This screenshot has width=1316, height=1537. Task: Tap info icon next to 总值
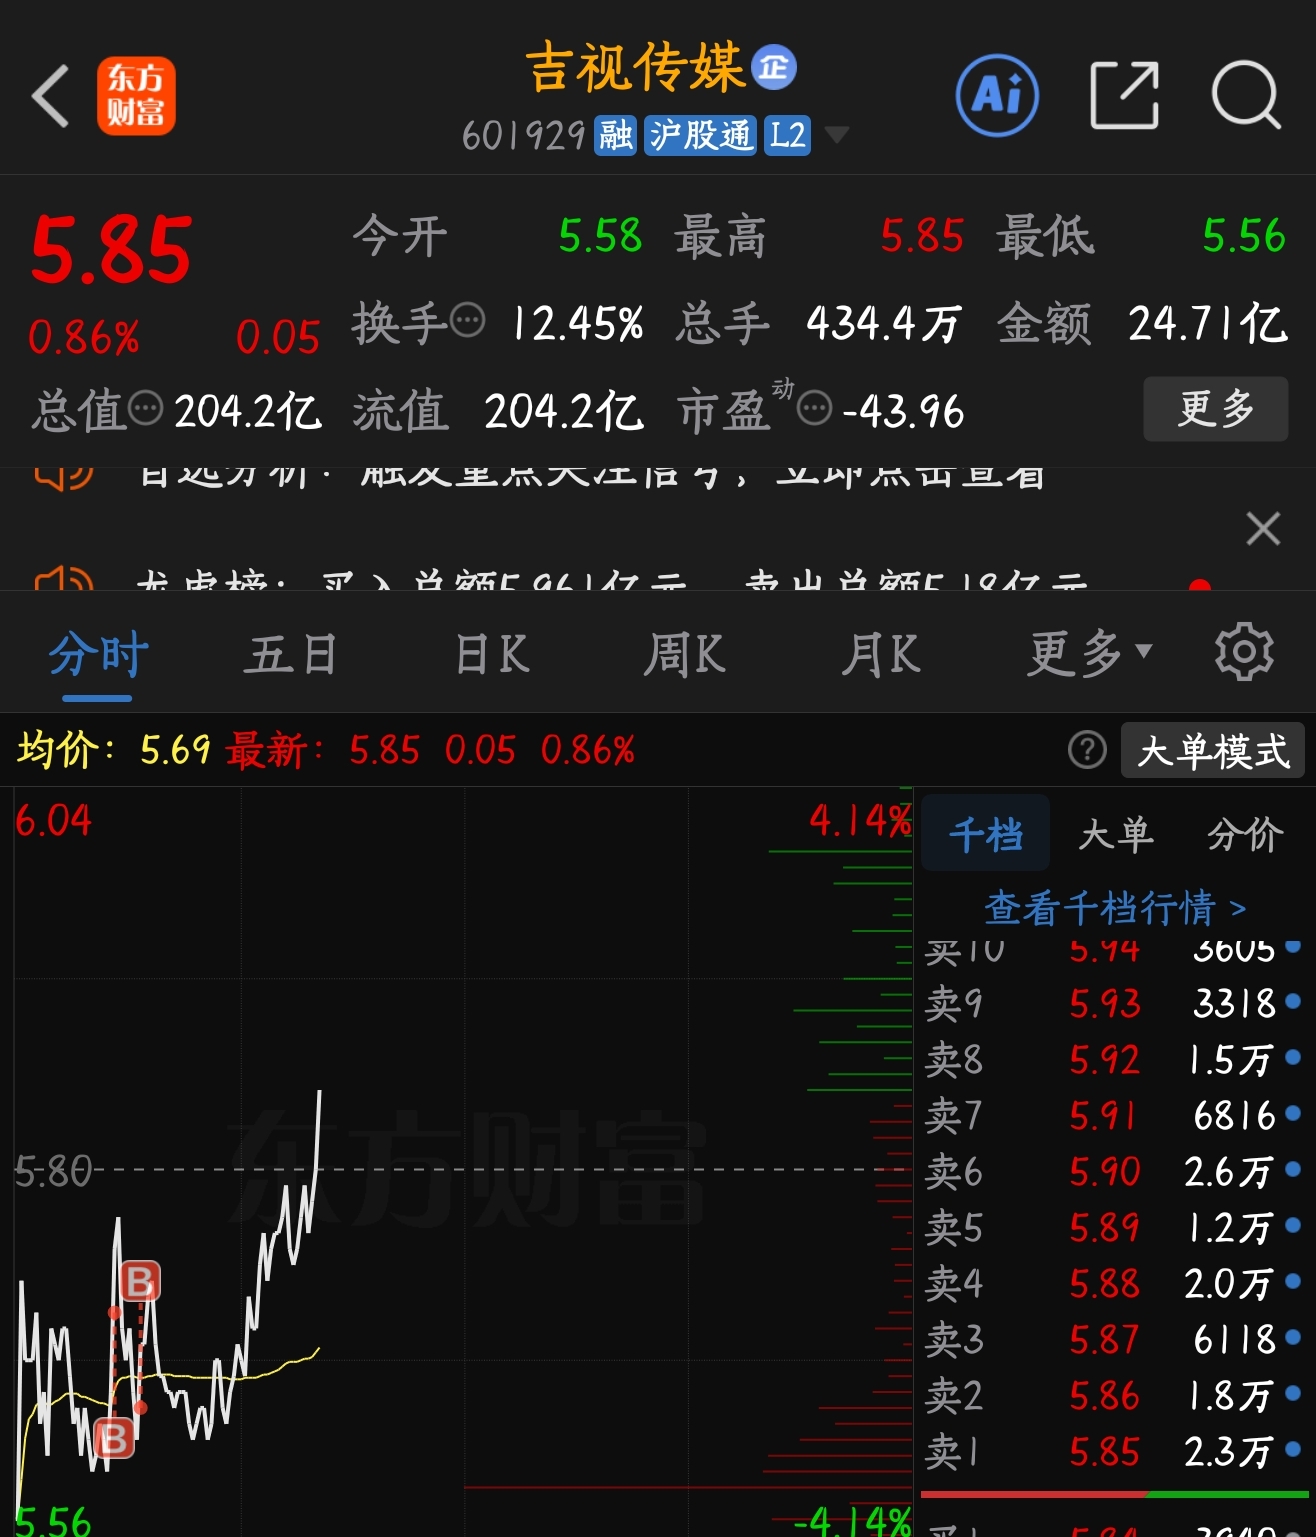click(146, 408)
